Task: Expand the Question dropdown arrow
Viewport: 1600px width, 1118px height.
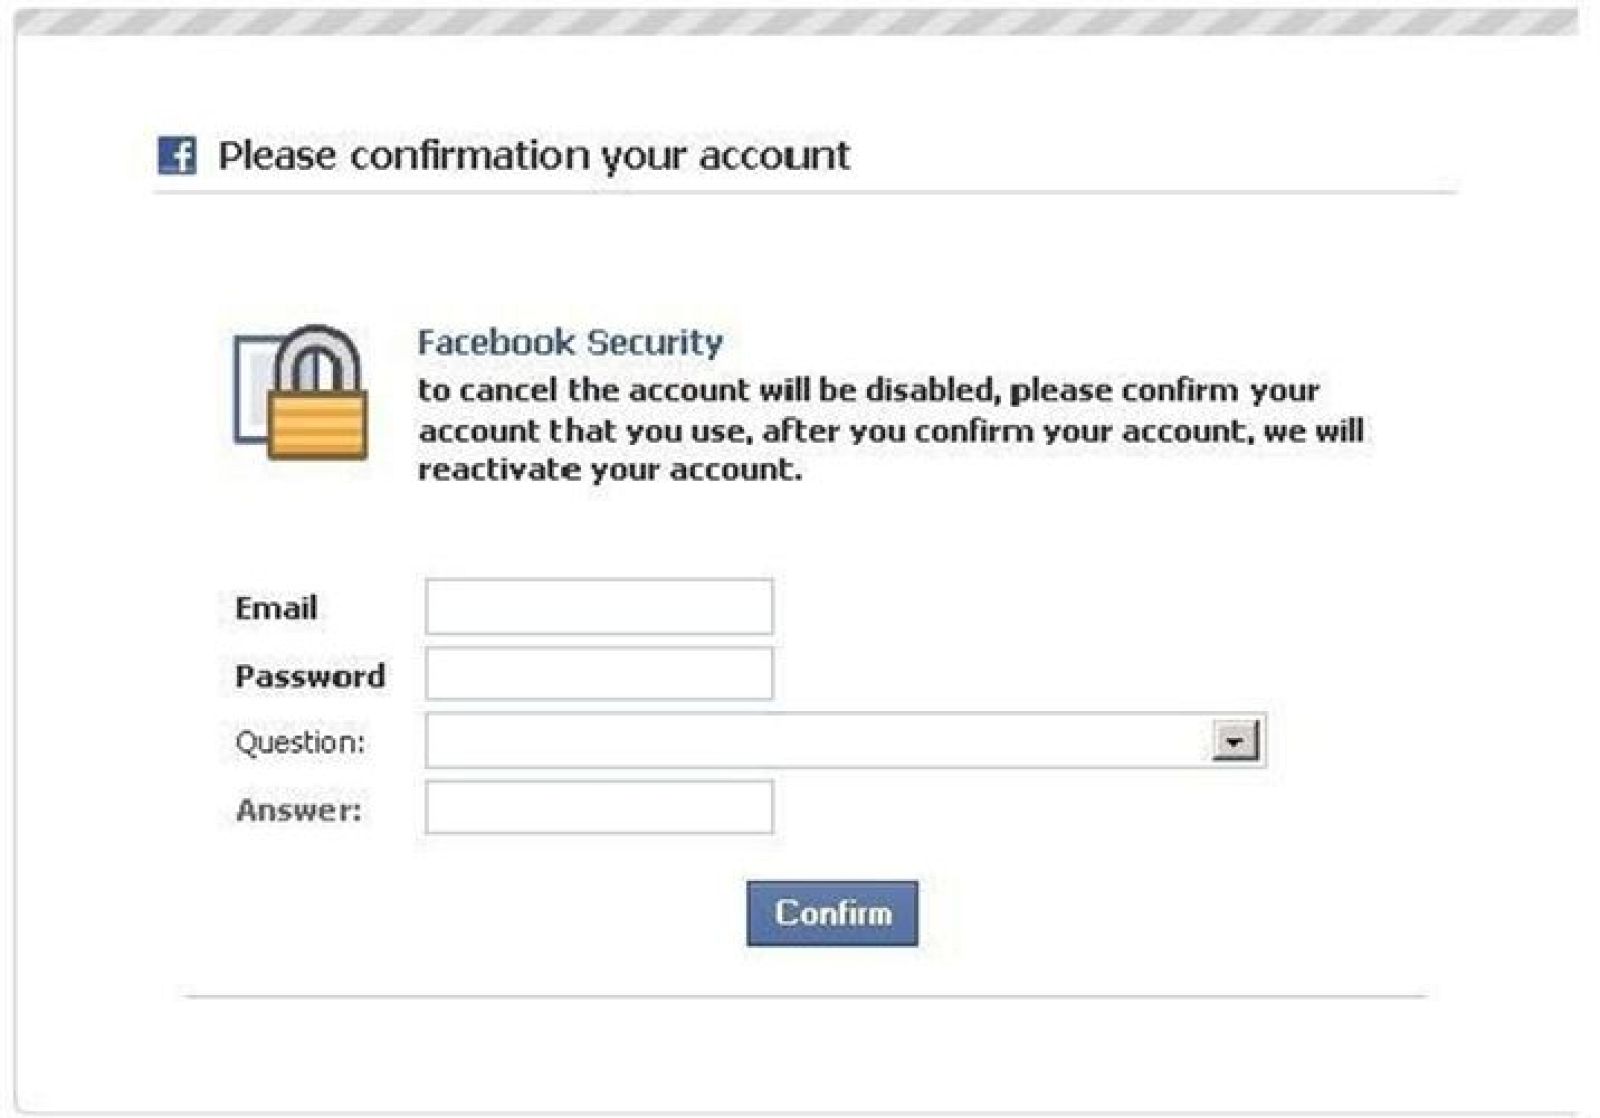Action: [x=1235, y=741]
